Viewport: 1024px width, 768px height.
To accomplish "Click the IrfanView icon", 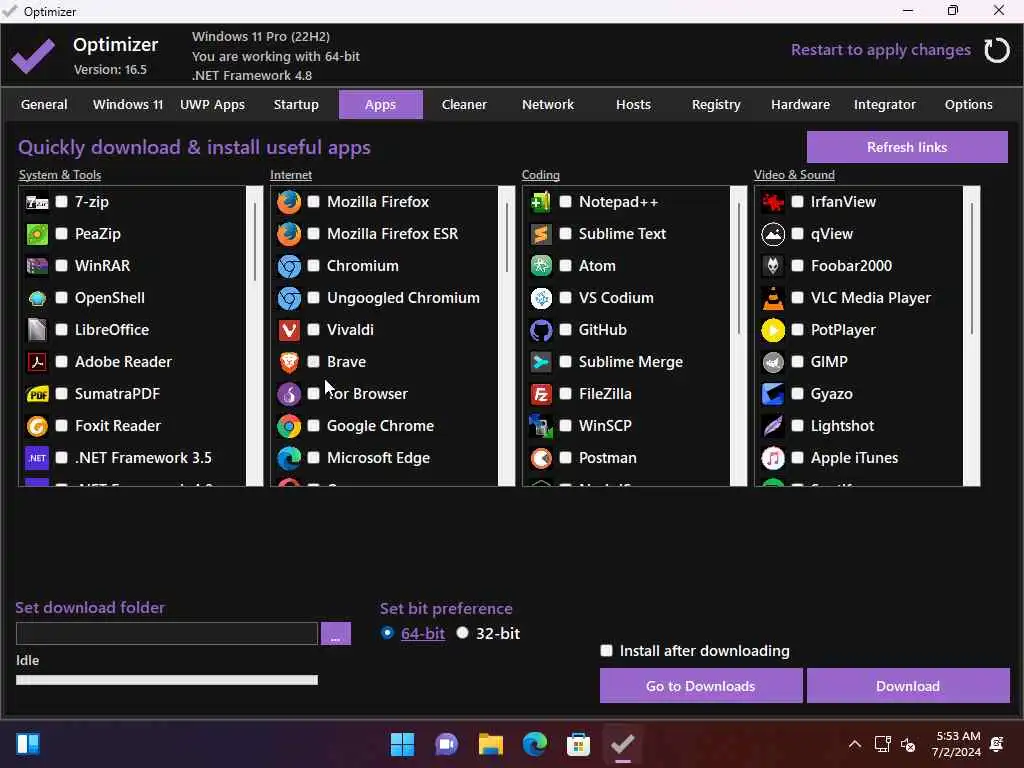I will tap(773, 202).
